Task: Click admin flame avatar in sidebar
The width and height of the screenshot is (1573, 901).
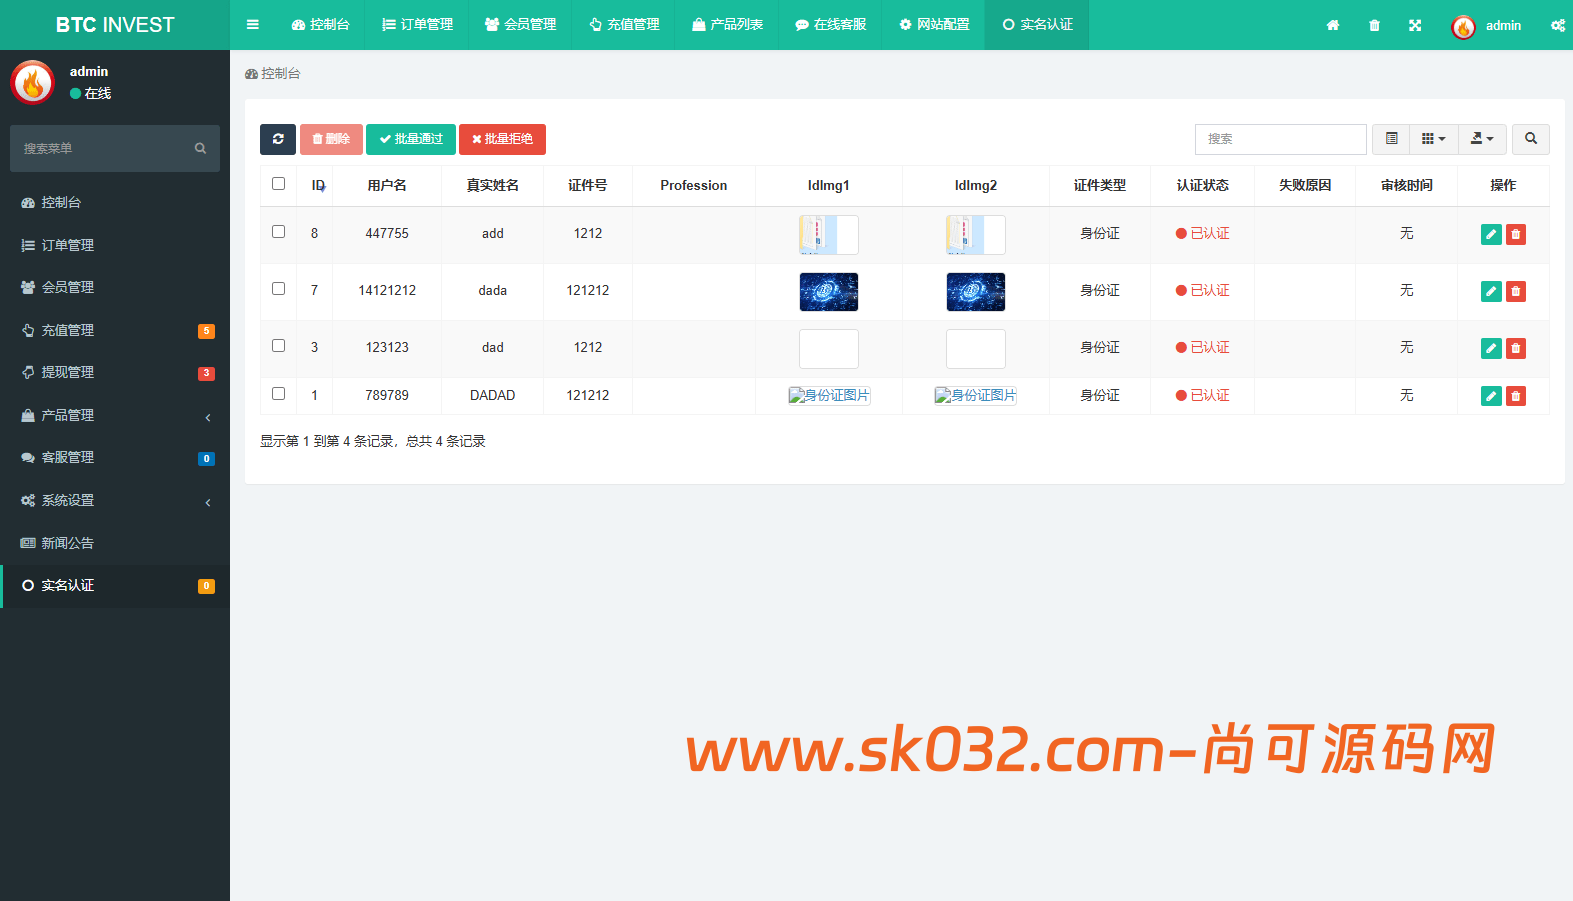Action: coord(32,82)
